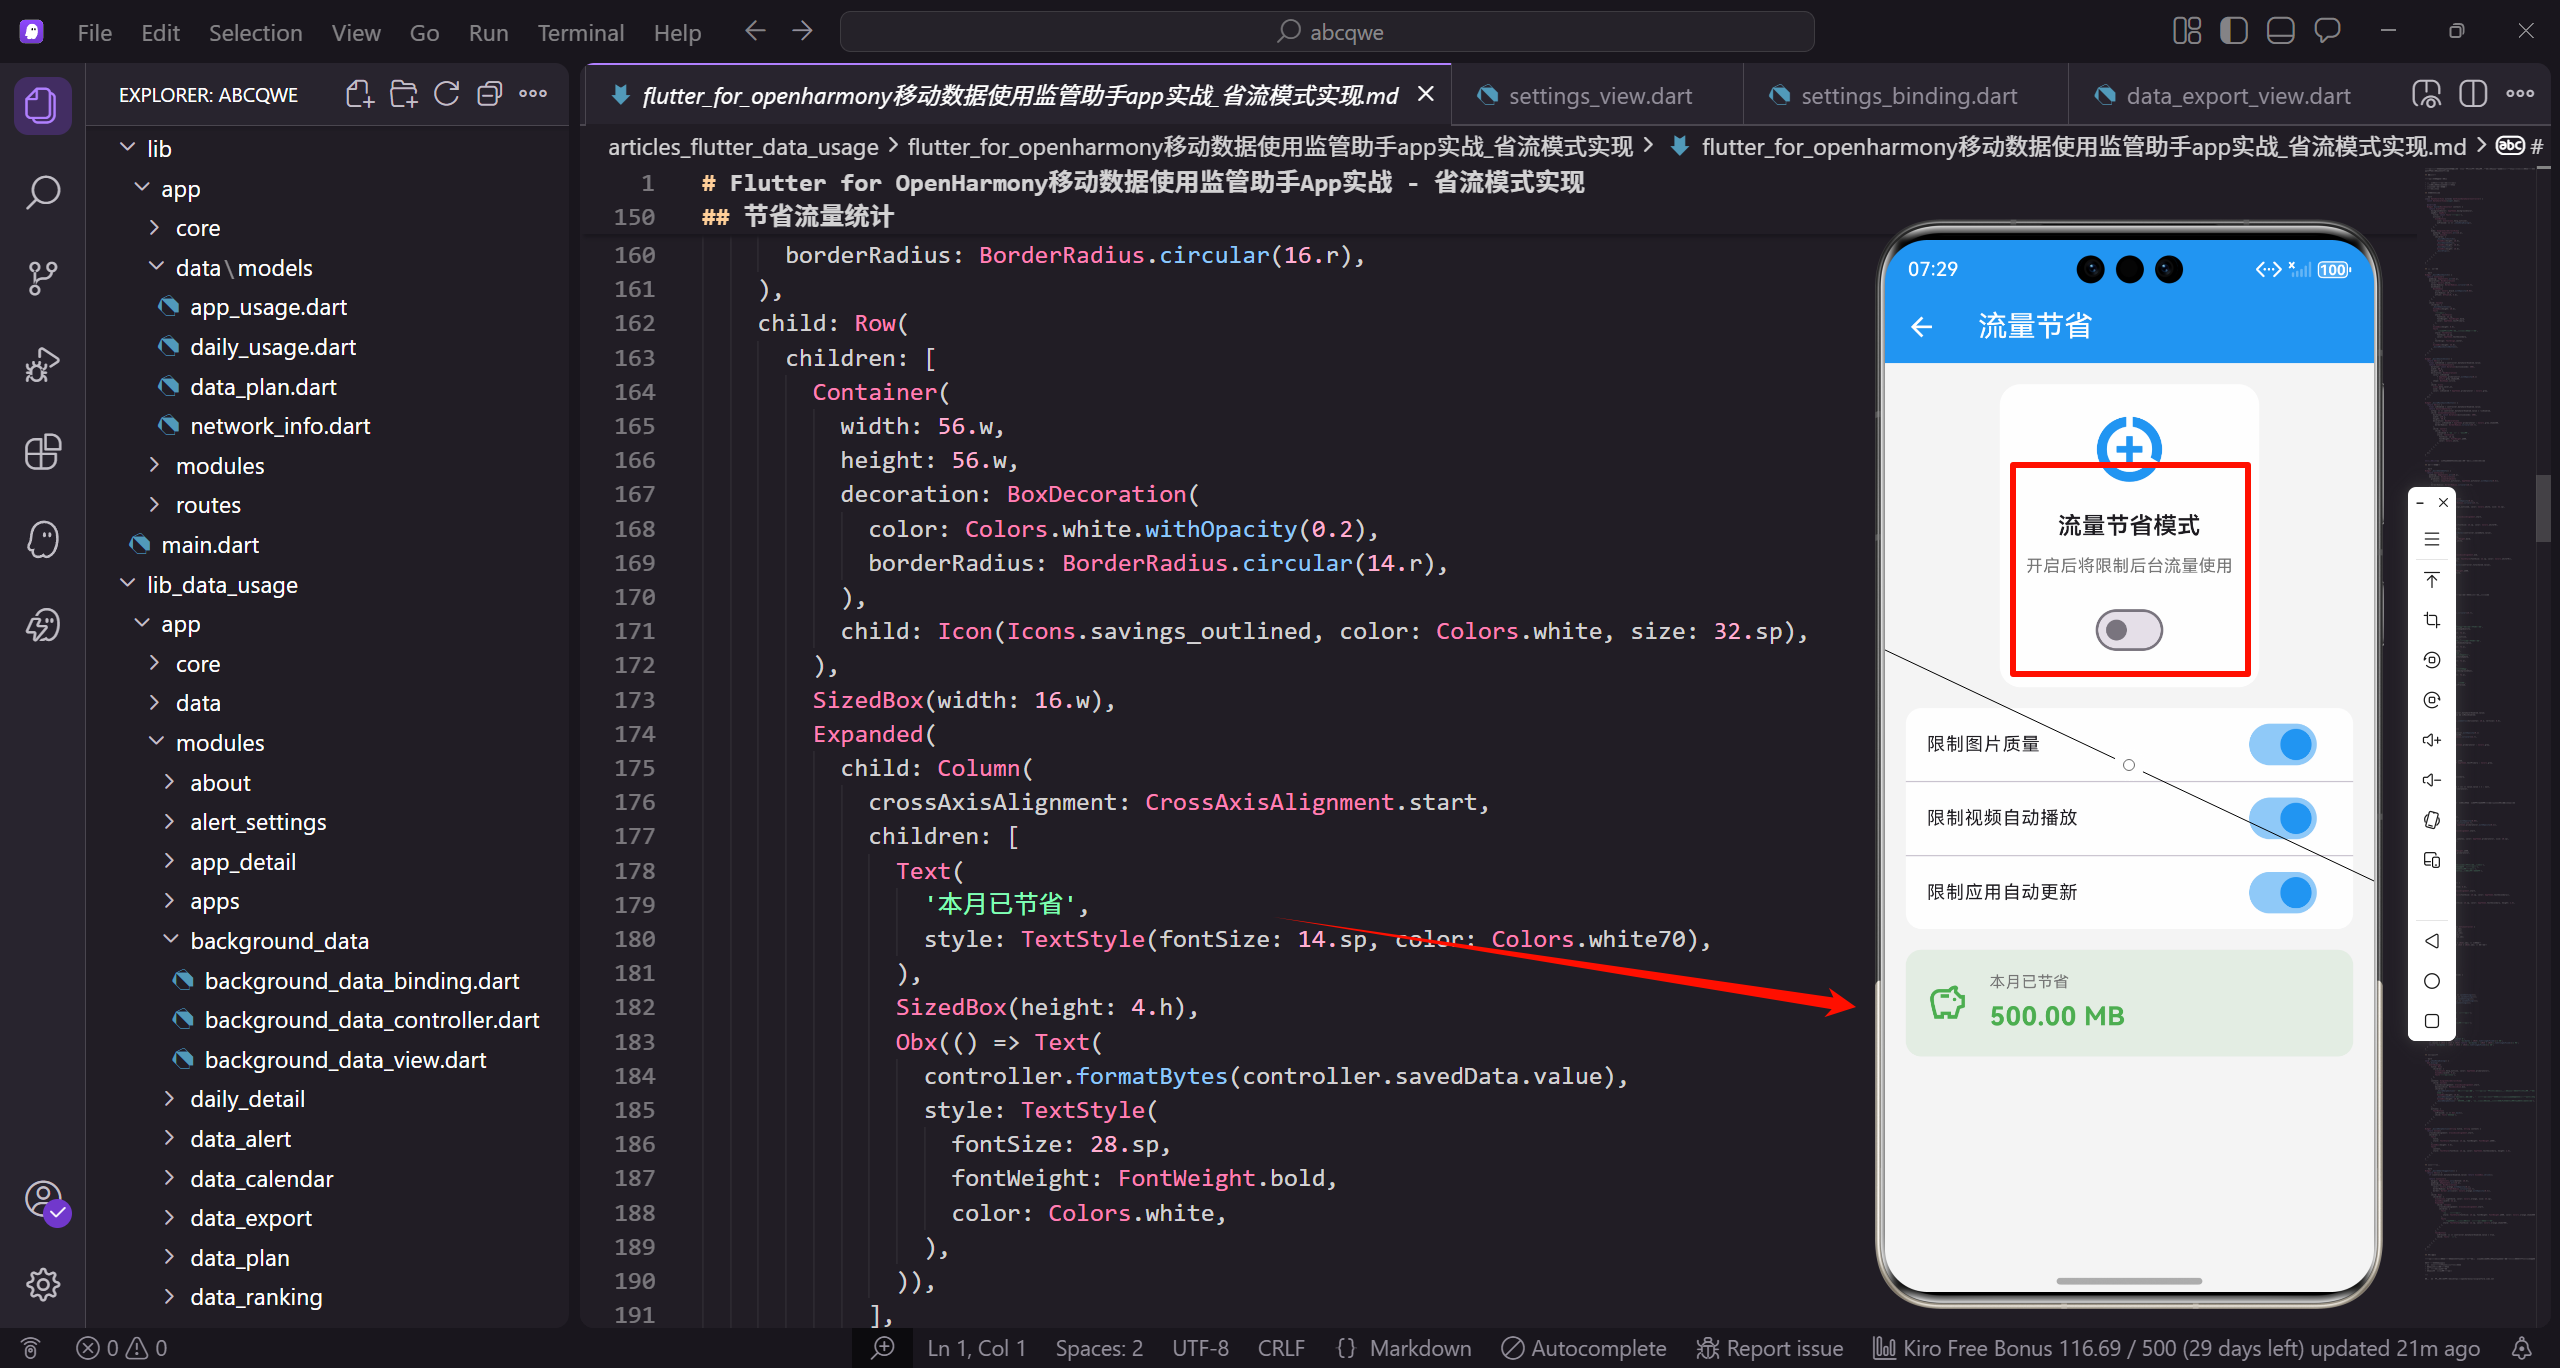This screenshot has height=1368, width=2560.
Task: Toggle primary sidebar visibility in title bar
Action: (x=2233, y=31)
